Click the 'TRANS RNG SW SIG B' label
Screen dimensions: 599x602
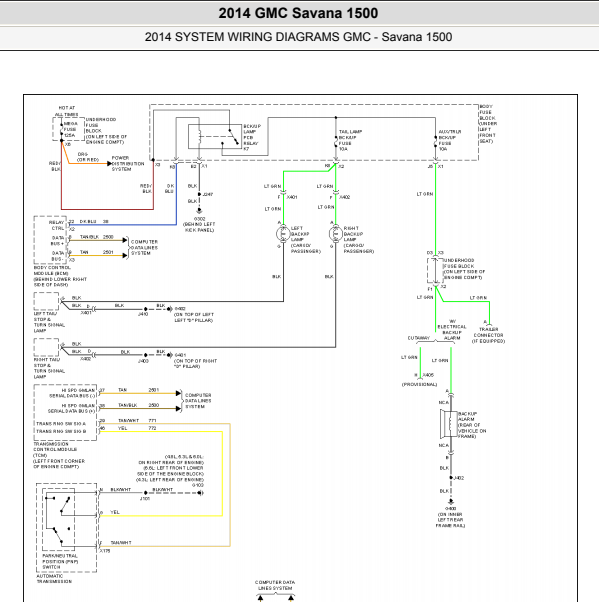(x=61, y=431)
